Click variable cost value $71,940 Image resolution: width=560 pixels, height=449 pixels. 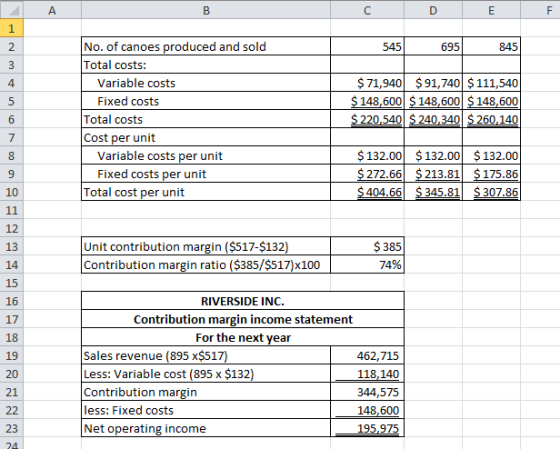368,83
